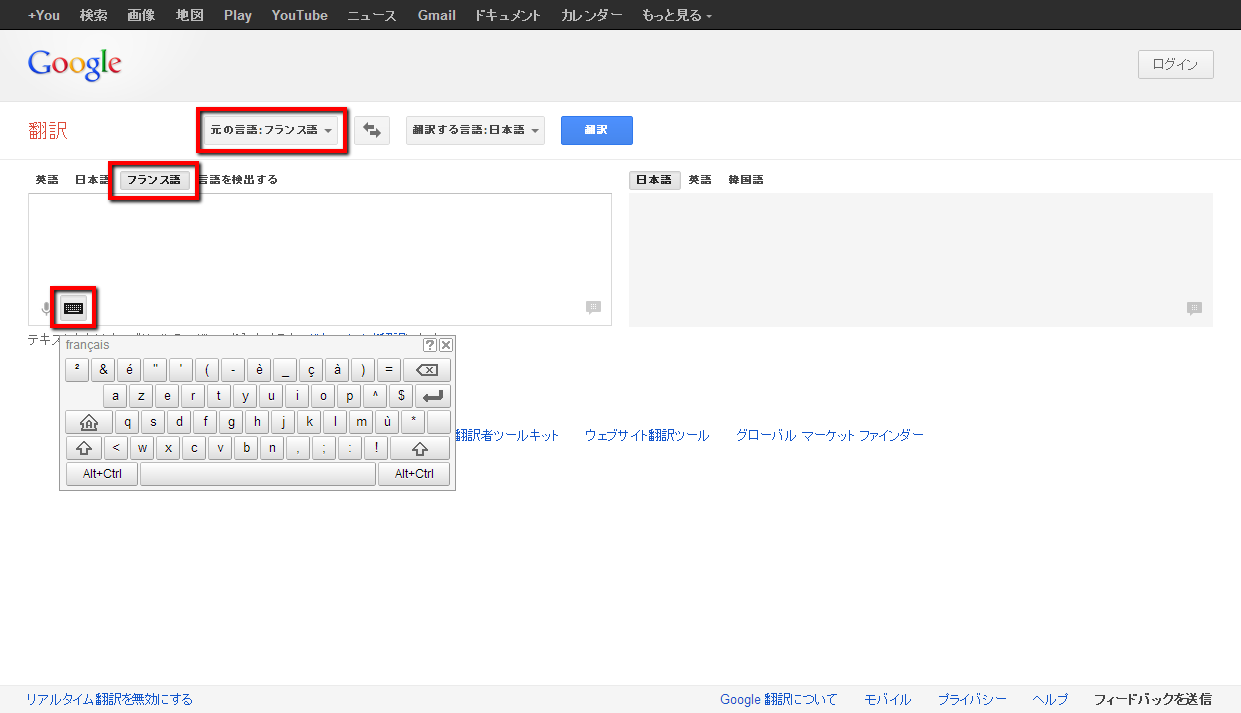Screen dimensions: 1241x713
Task: Click the caps lock key with A
Action: [x=89, y=422]
